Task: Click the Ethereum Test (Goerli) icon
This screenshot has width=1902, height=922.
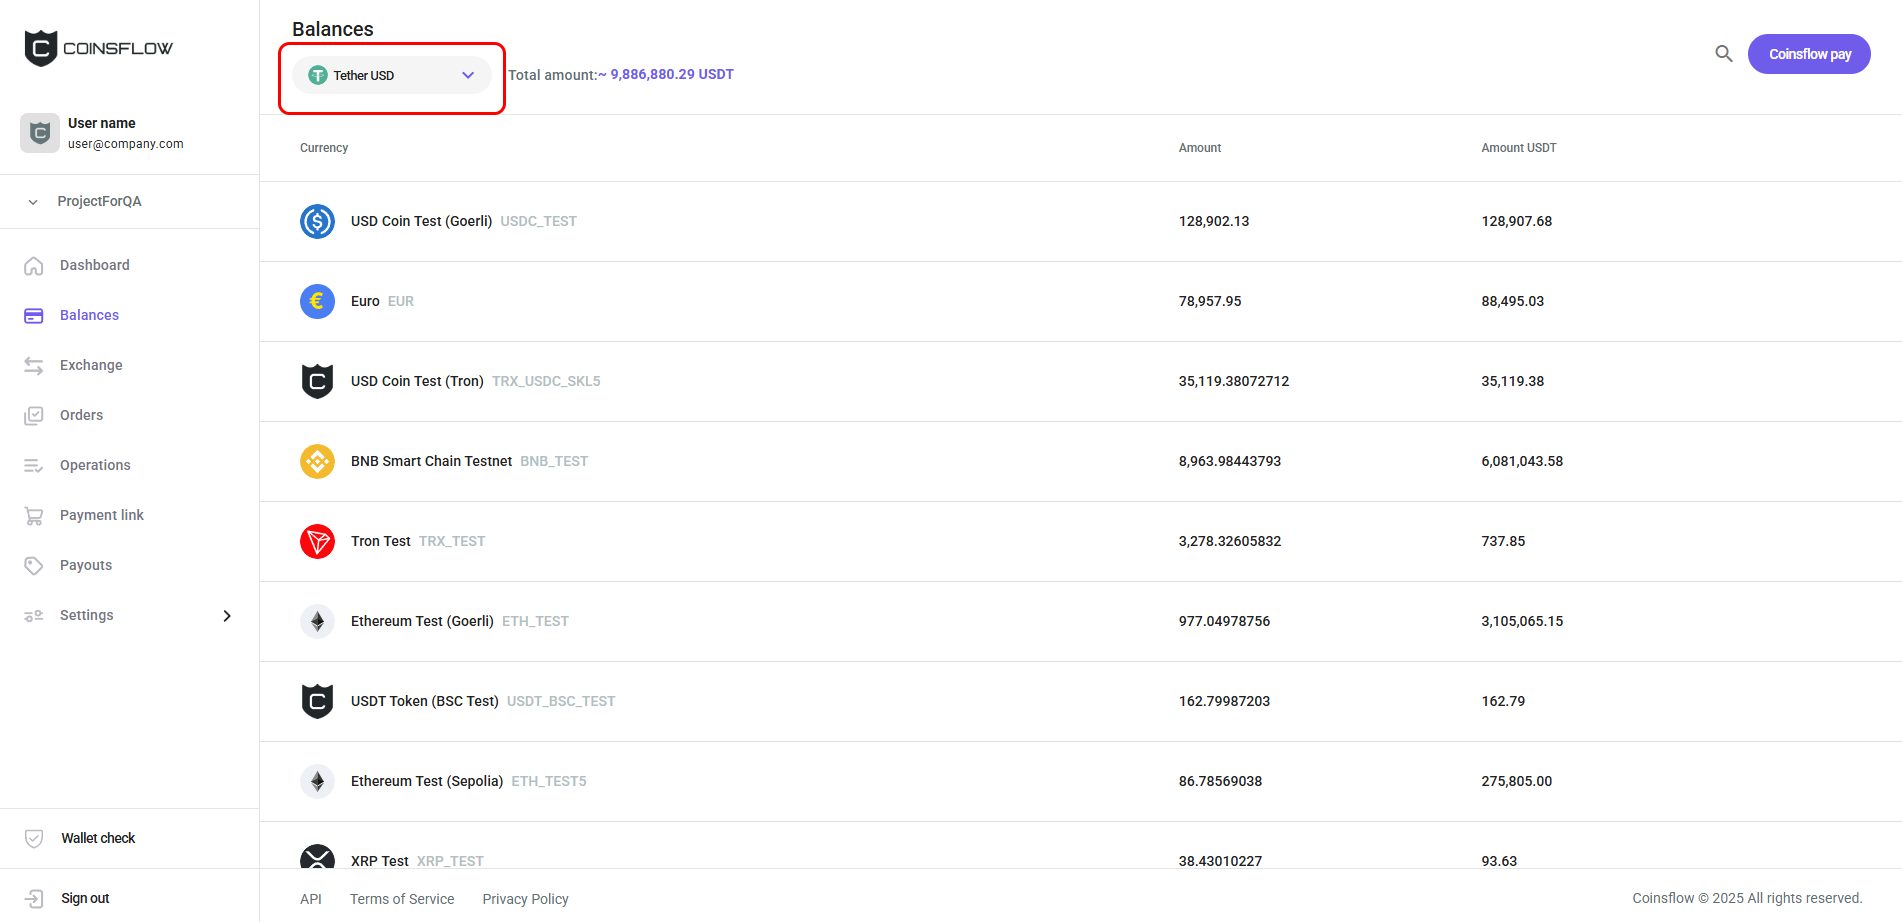Action: (317, 621)
